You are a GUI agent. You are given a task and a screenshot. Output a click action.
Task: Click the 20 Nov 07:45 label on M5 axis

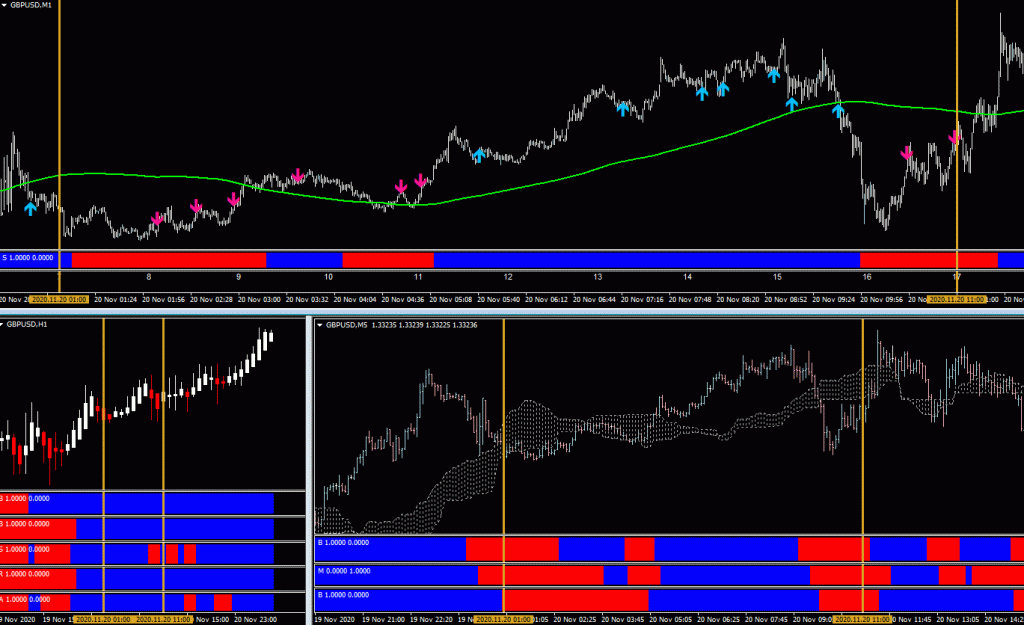766,619
